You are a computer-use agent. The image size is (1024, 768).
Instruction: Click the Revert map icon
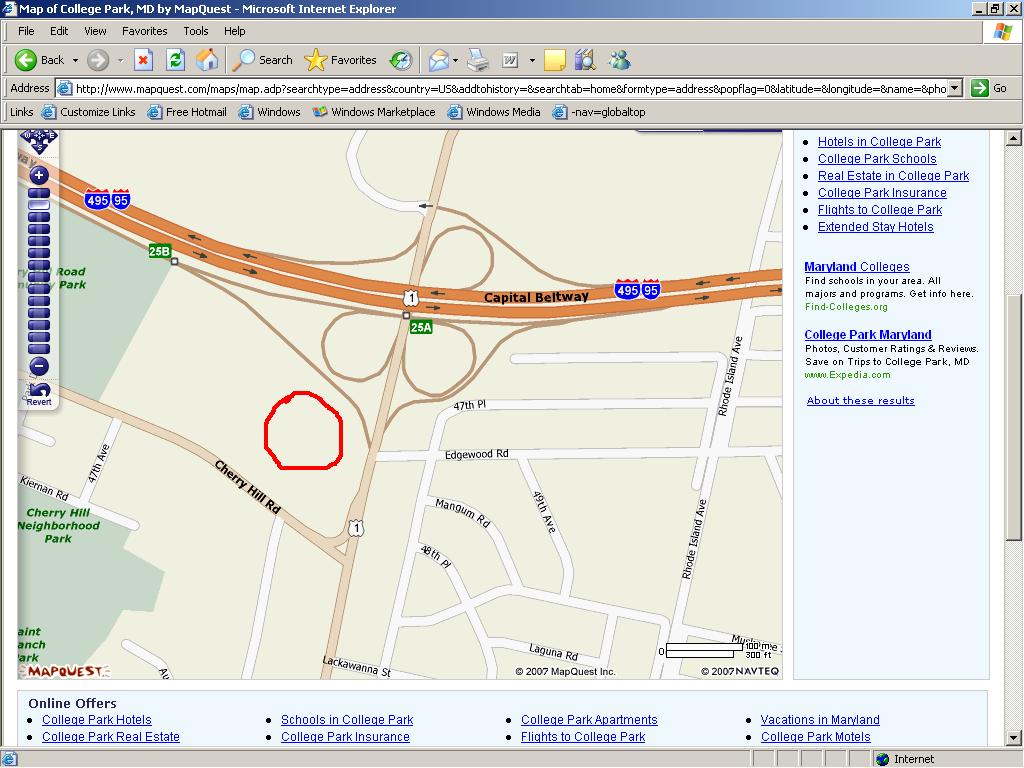[39, 394]
